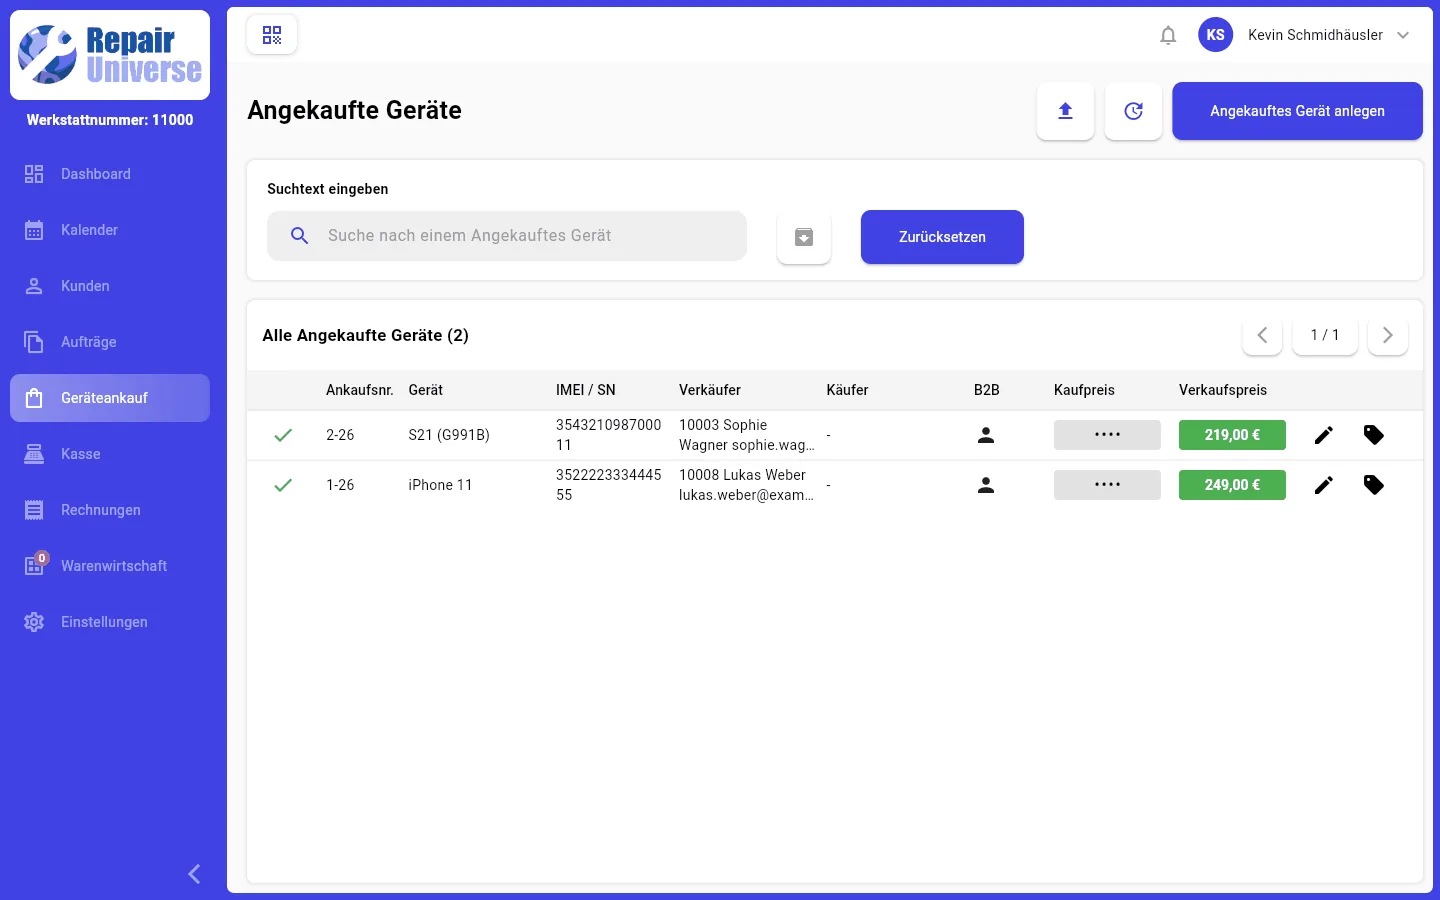Click the Verkaufspreis column header

[1223, 390]
